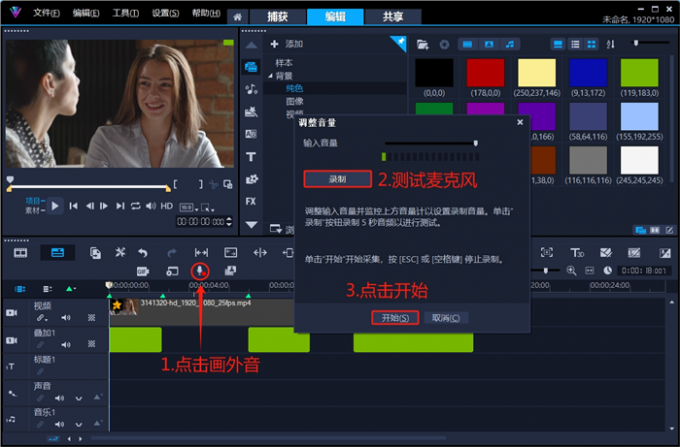Switch to timeline view icon

[x=57, y=253]
